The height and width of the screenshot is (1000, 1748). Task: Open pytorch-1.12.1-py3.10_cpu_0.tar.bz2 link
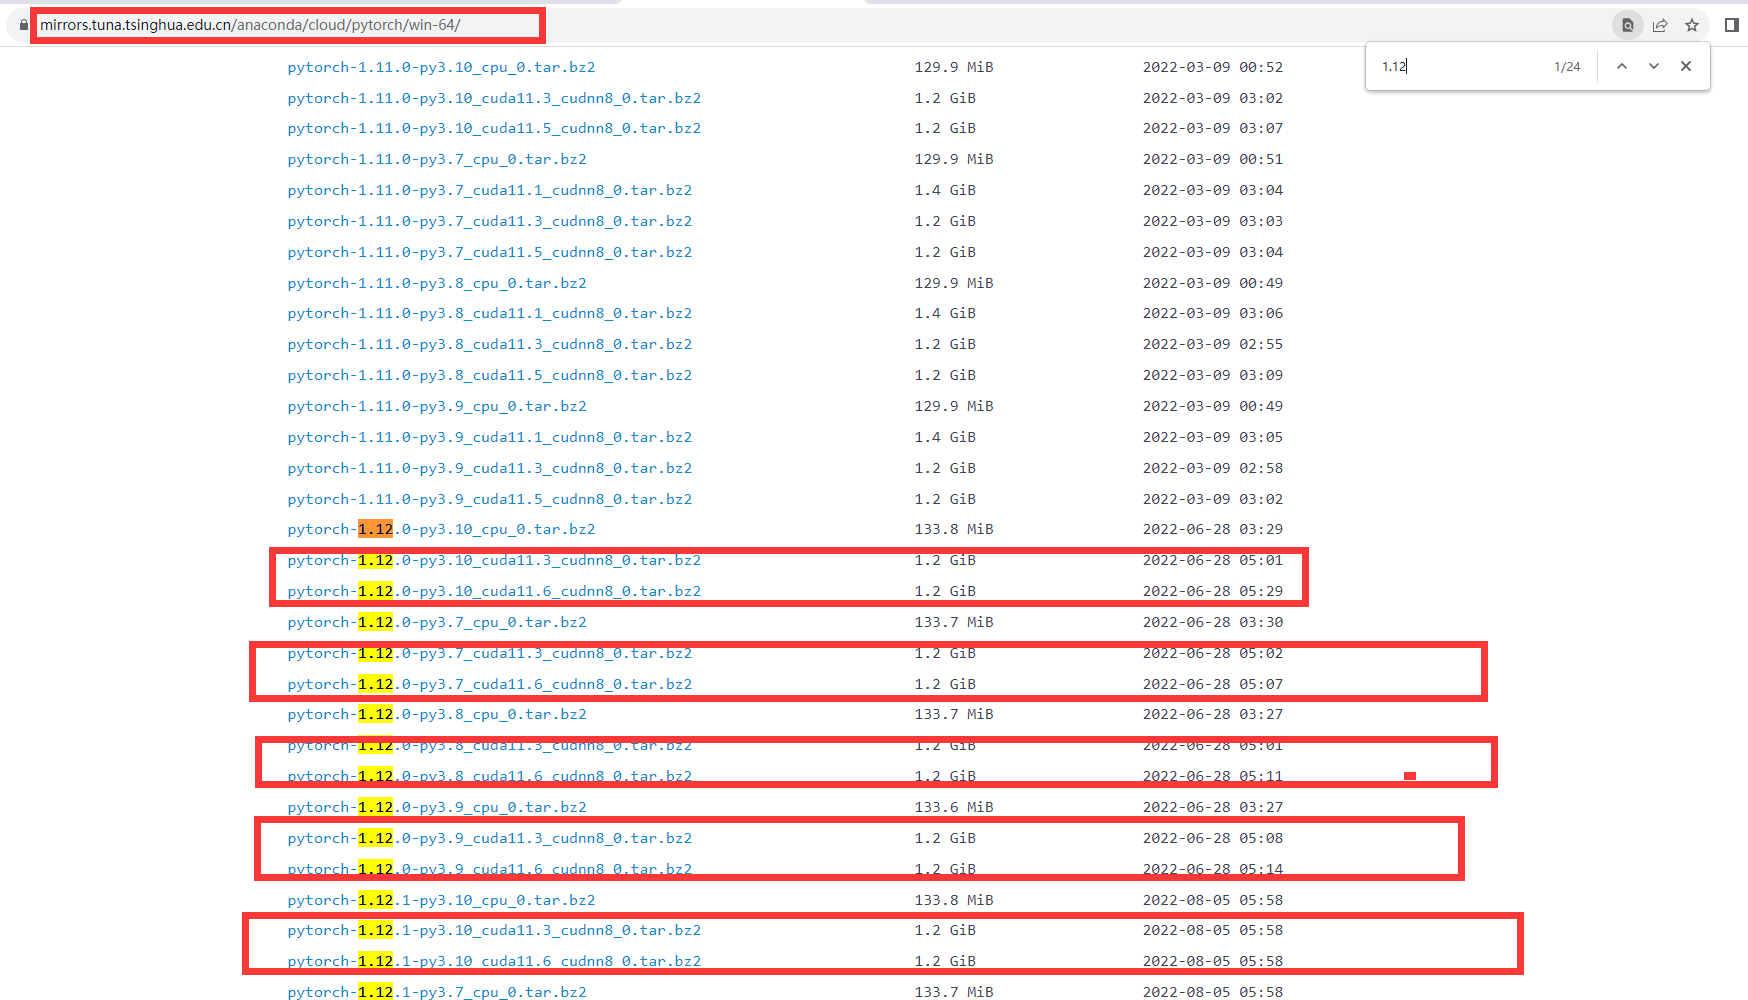(x=441, y=900)
